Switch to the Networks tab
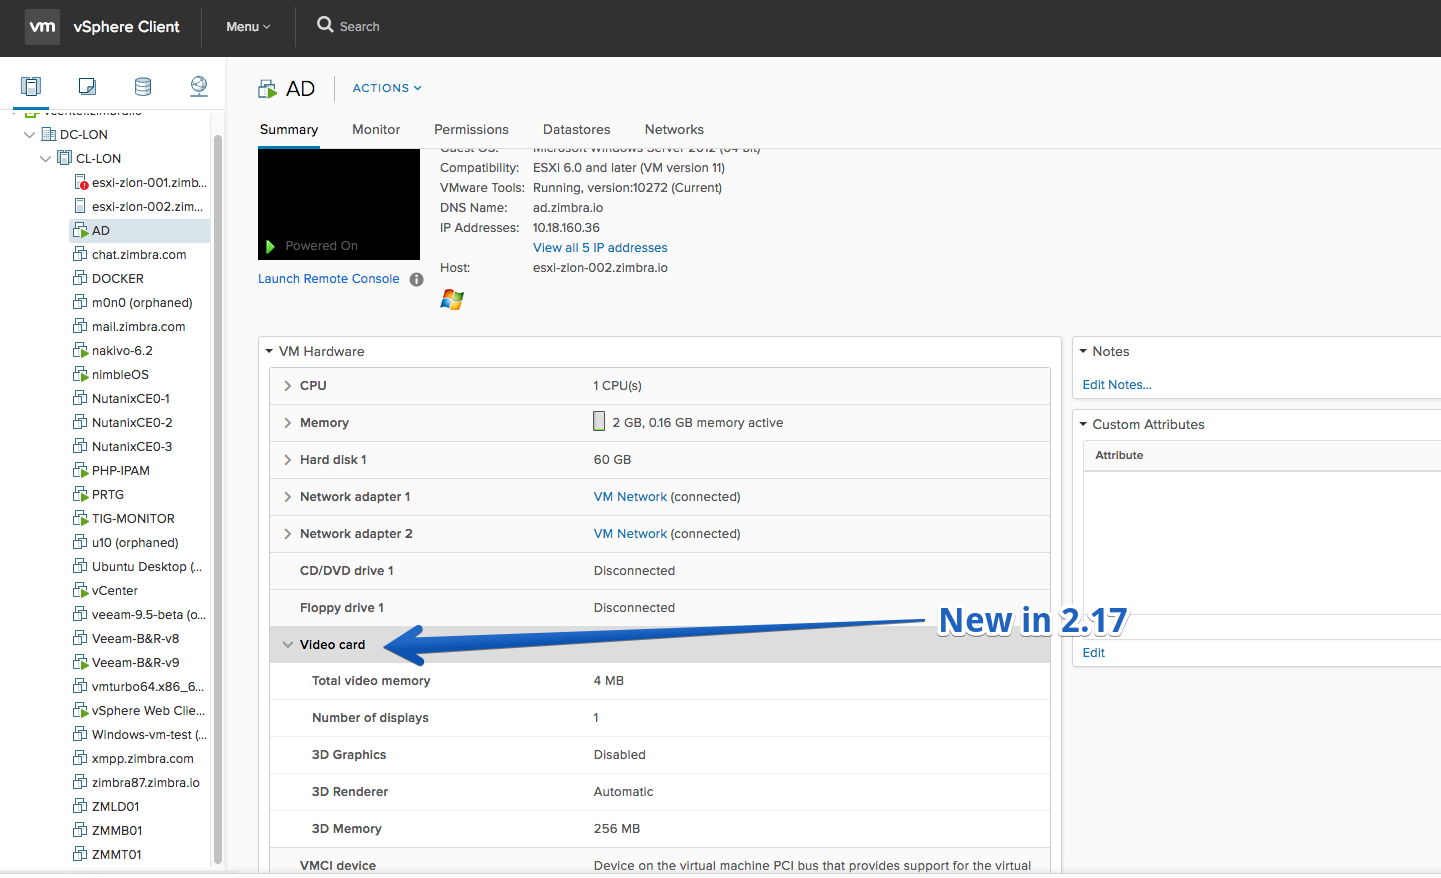Viewport: 1441px width, 878px height. [674, 130]
